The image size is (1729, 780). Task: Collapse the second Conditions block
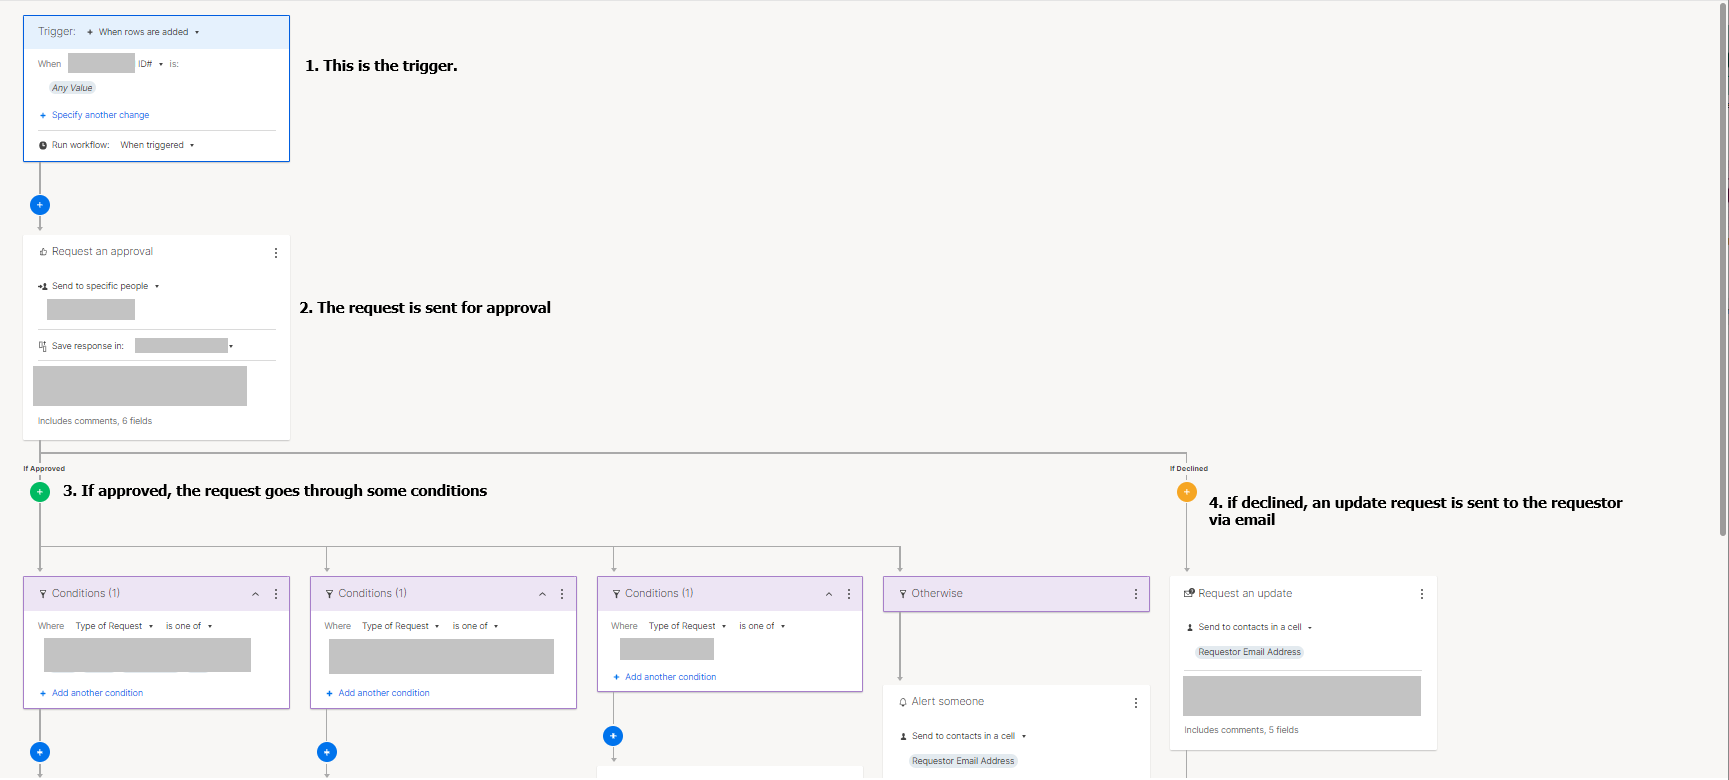click(x=543, y=594)
